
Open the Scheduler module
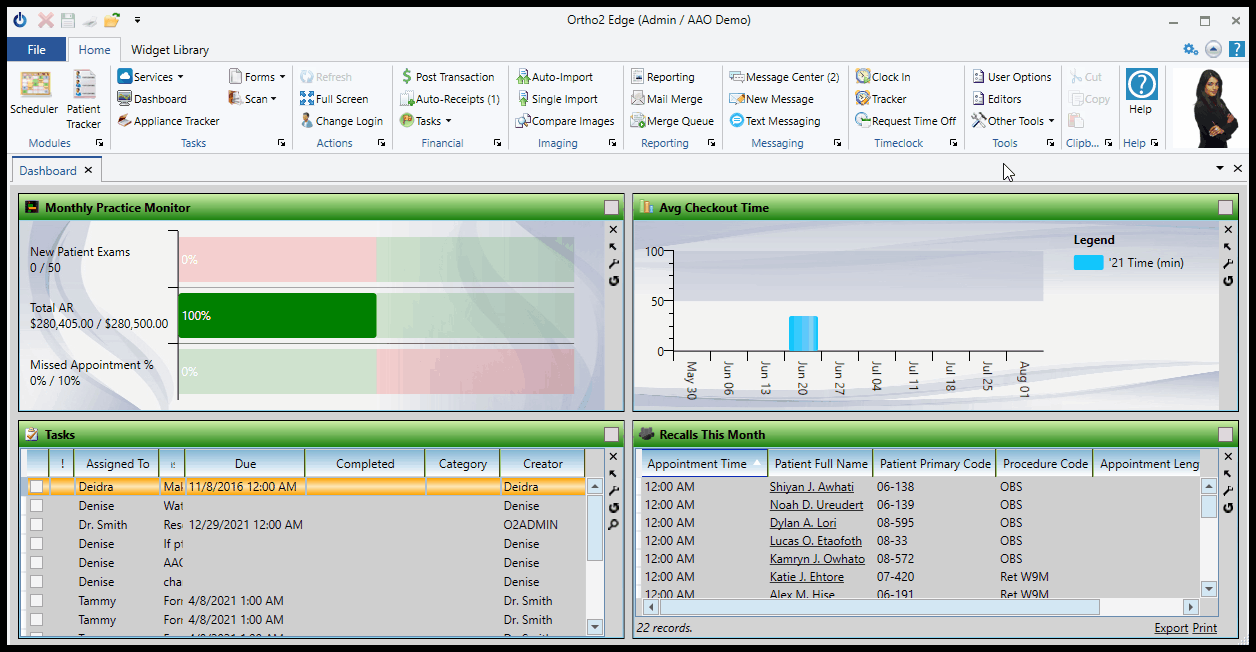[34, 94]
